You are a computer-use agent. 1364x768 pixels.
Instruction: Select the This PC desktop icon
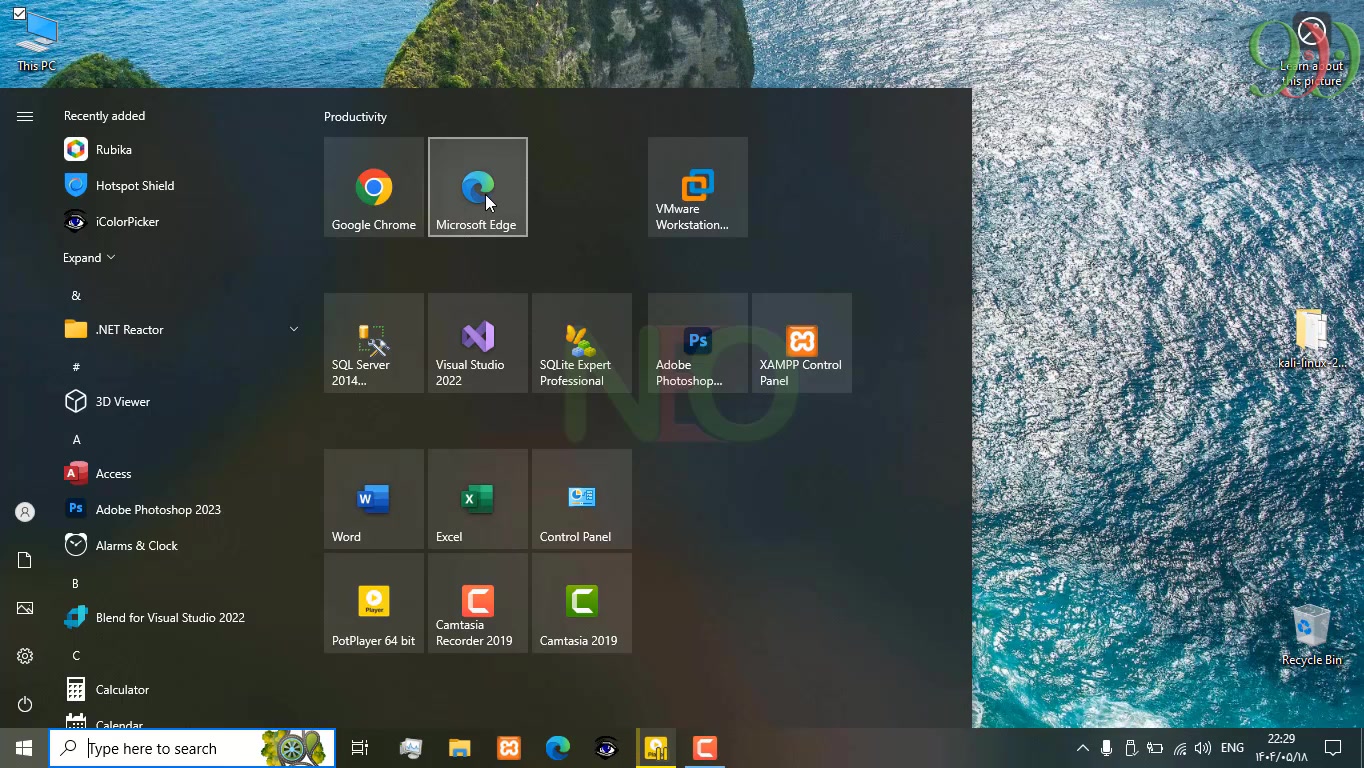point(37,41)
